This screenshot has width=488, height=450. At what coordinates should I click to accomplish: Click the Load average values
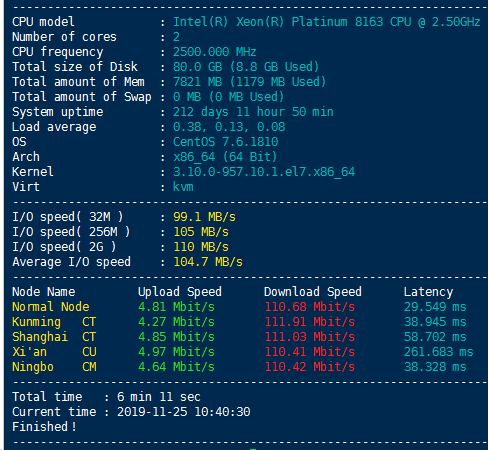[x=229, y=127]
